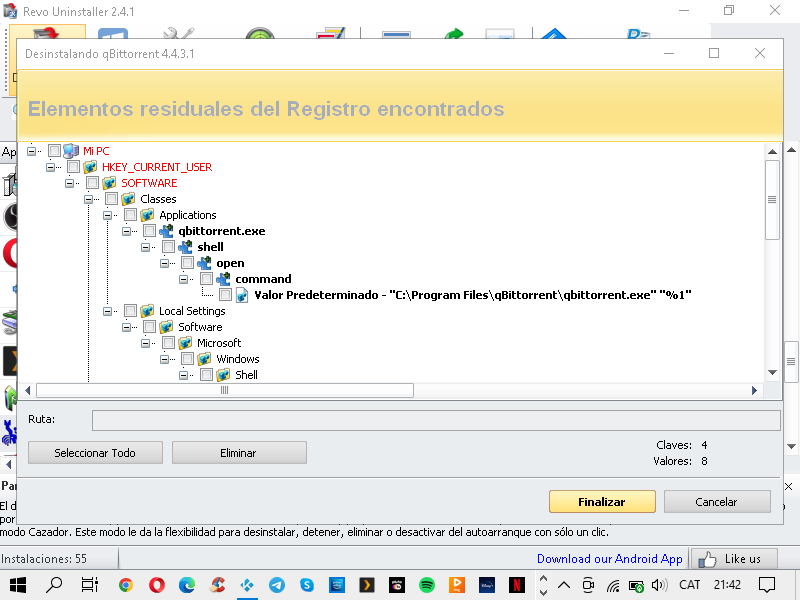This screenshot has height=600, width=800.
Task: Switch to Kodi on the taskbar
Action: pyautogui.click(x=247, y=585)
